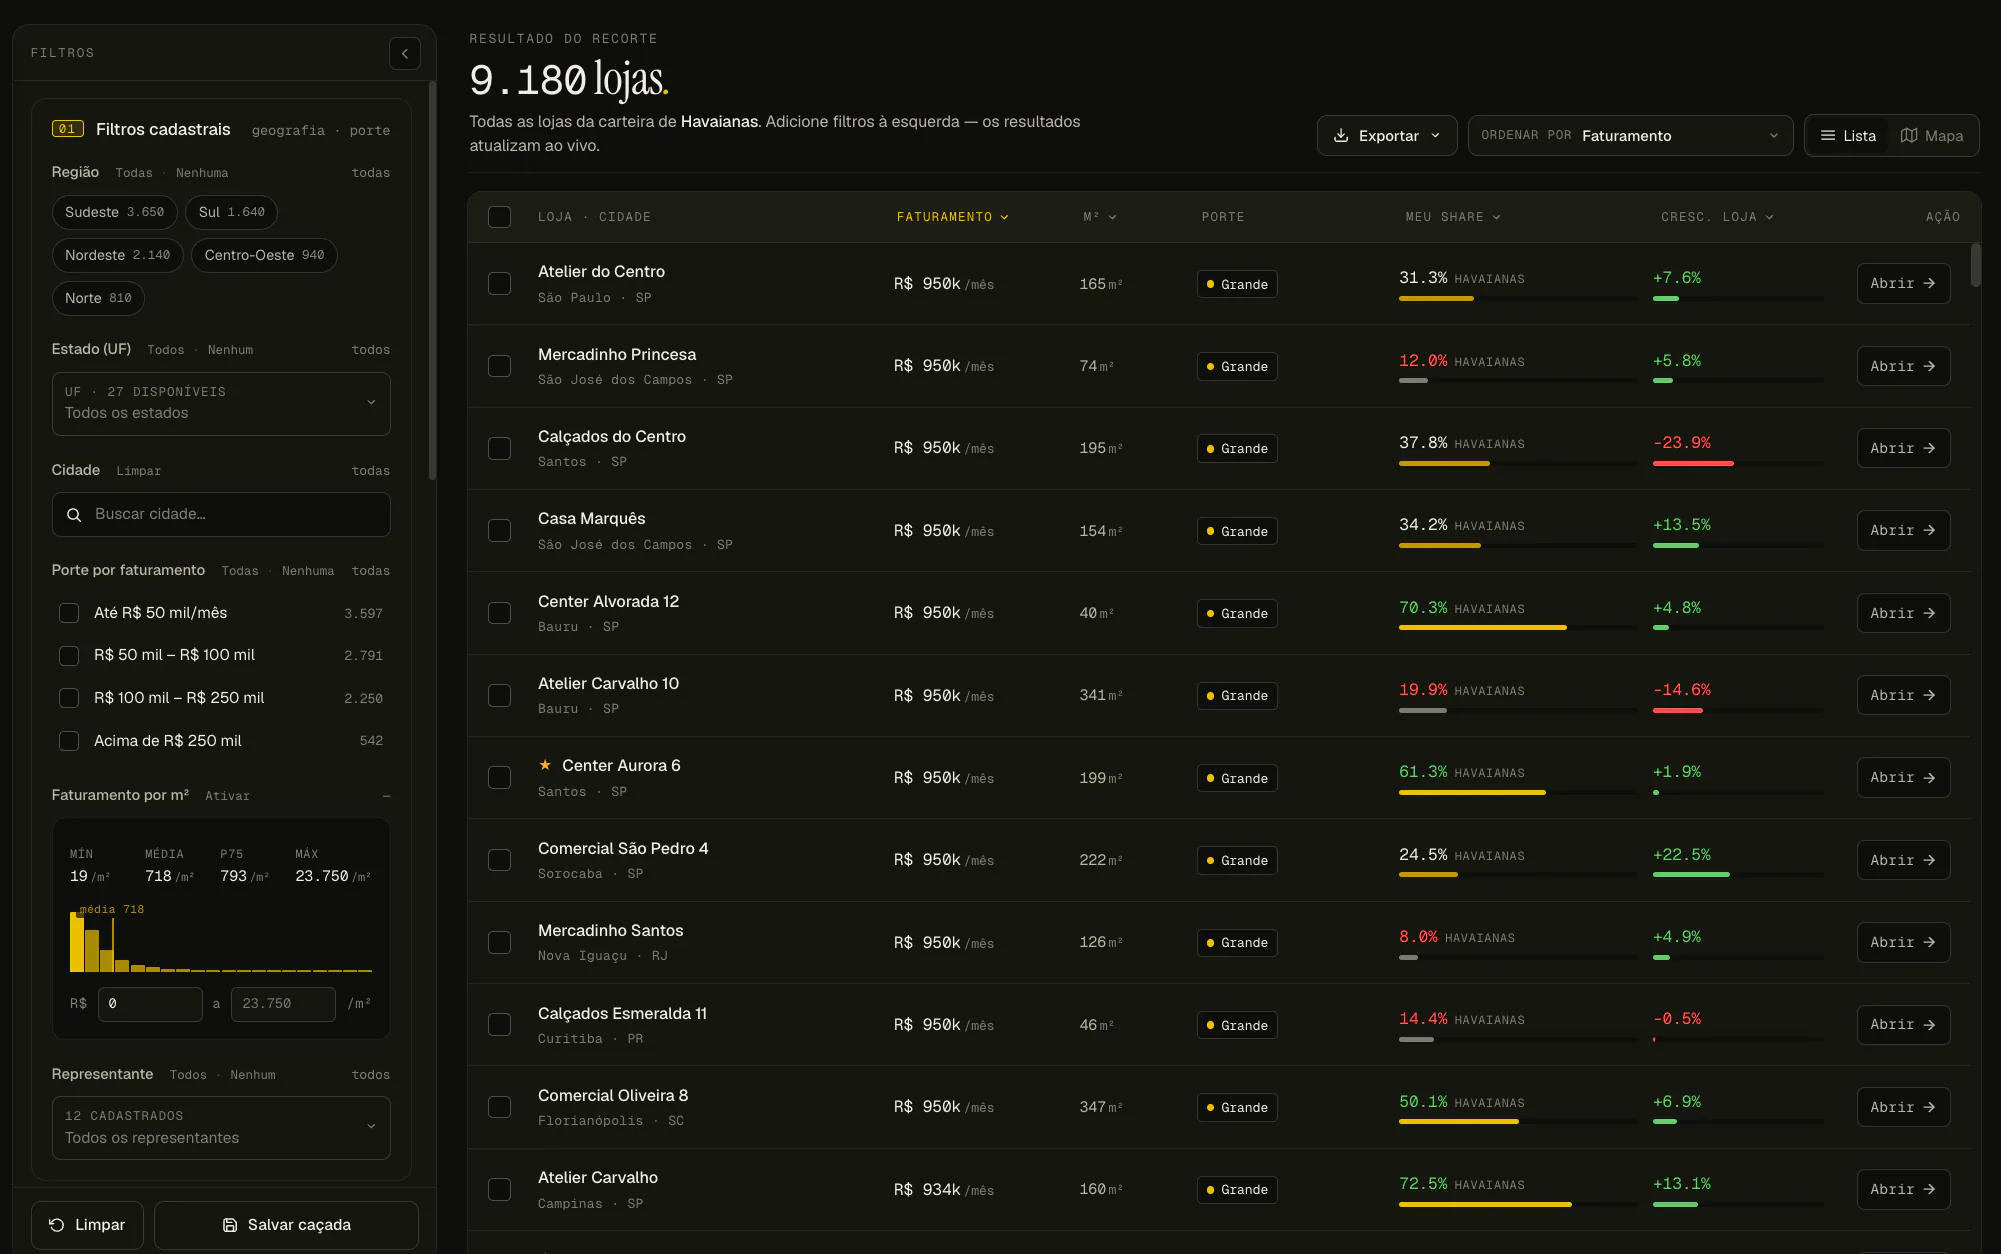The image size is (2001, 1254).
Task: Click the save icon in Salvar caçada
Action: 230,1225
